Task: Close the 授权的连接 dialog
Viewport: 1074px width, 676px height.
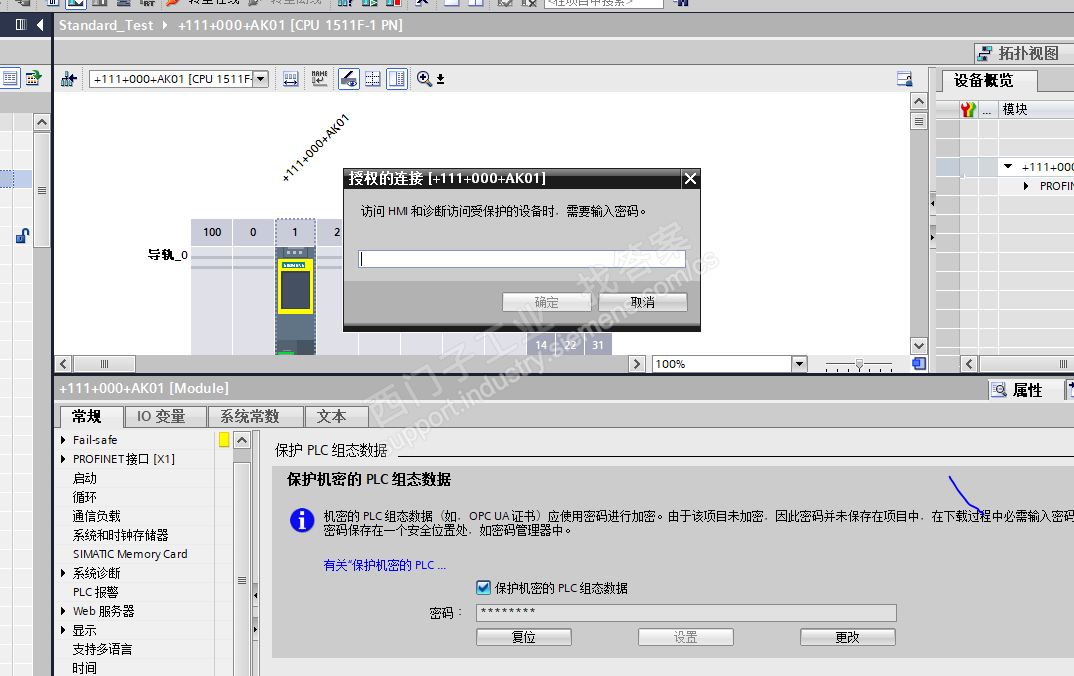Action: point(690,179)
